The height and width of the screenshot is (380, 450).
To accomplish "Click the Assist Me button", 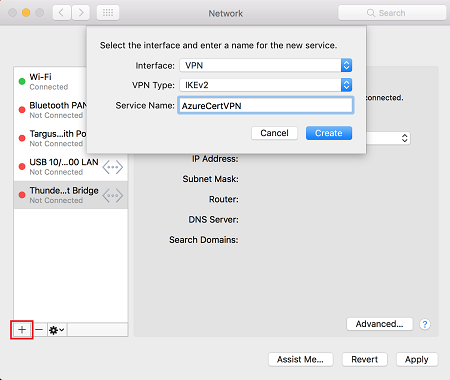I will 300,359.
